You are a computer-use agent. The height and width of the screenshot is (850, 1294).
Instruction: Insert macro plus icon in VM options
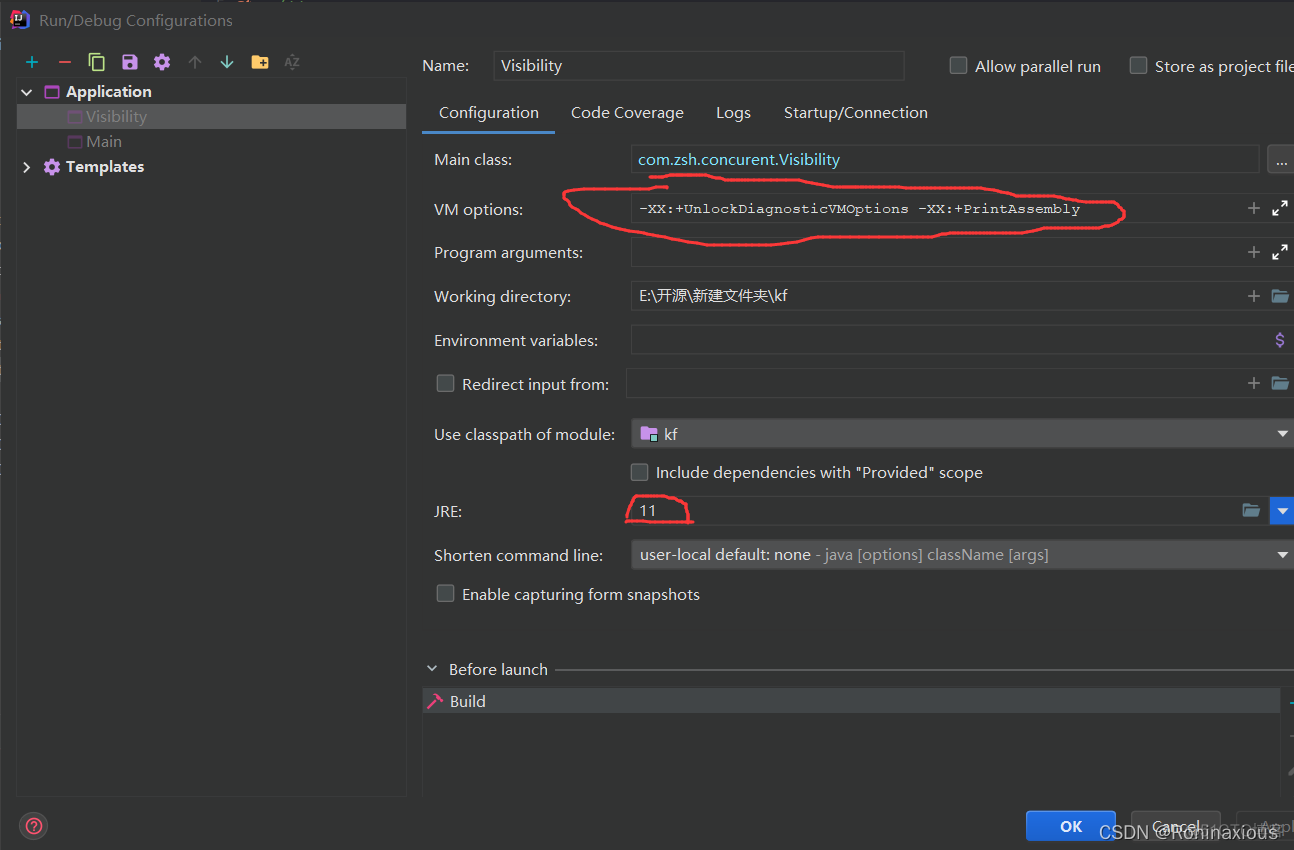(1253, 208)
